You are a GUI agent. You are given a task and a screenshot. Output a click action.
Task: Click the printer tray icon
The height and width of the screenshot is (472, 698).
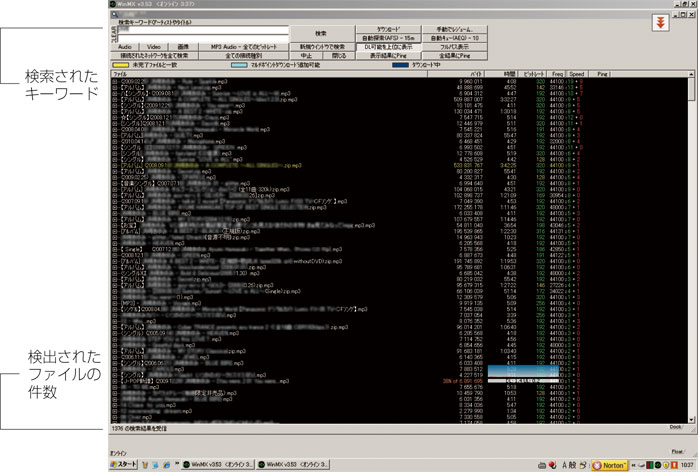tap(542, 465)
